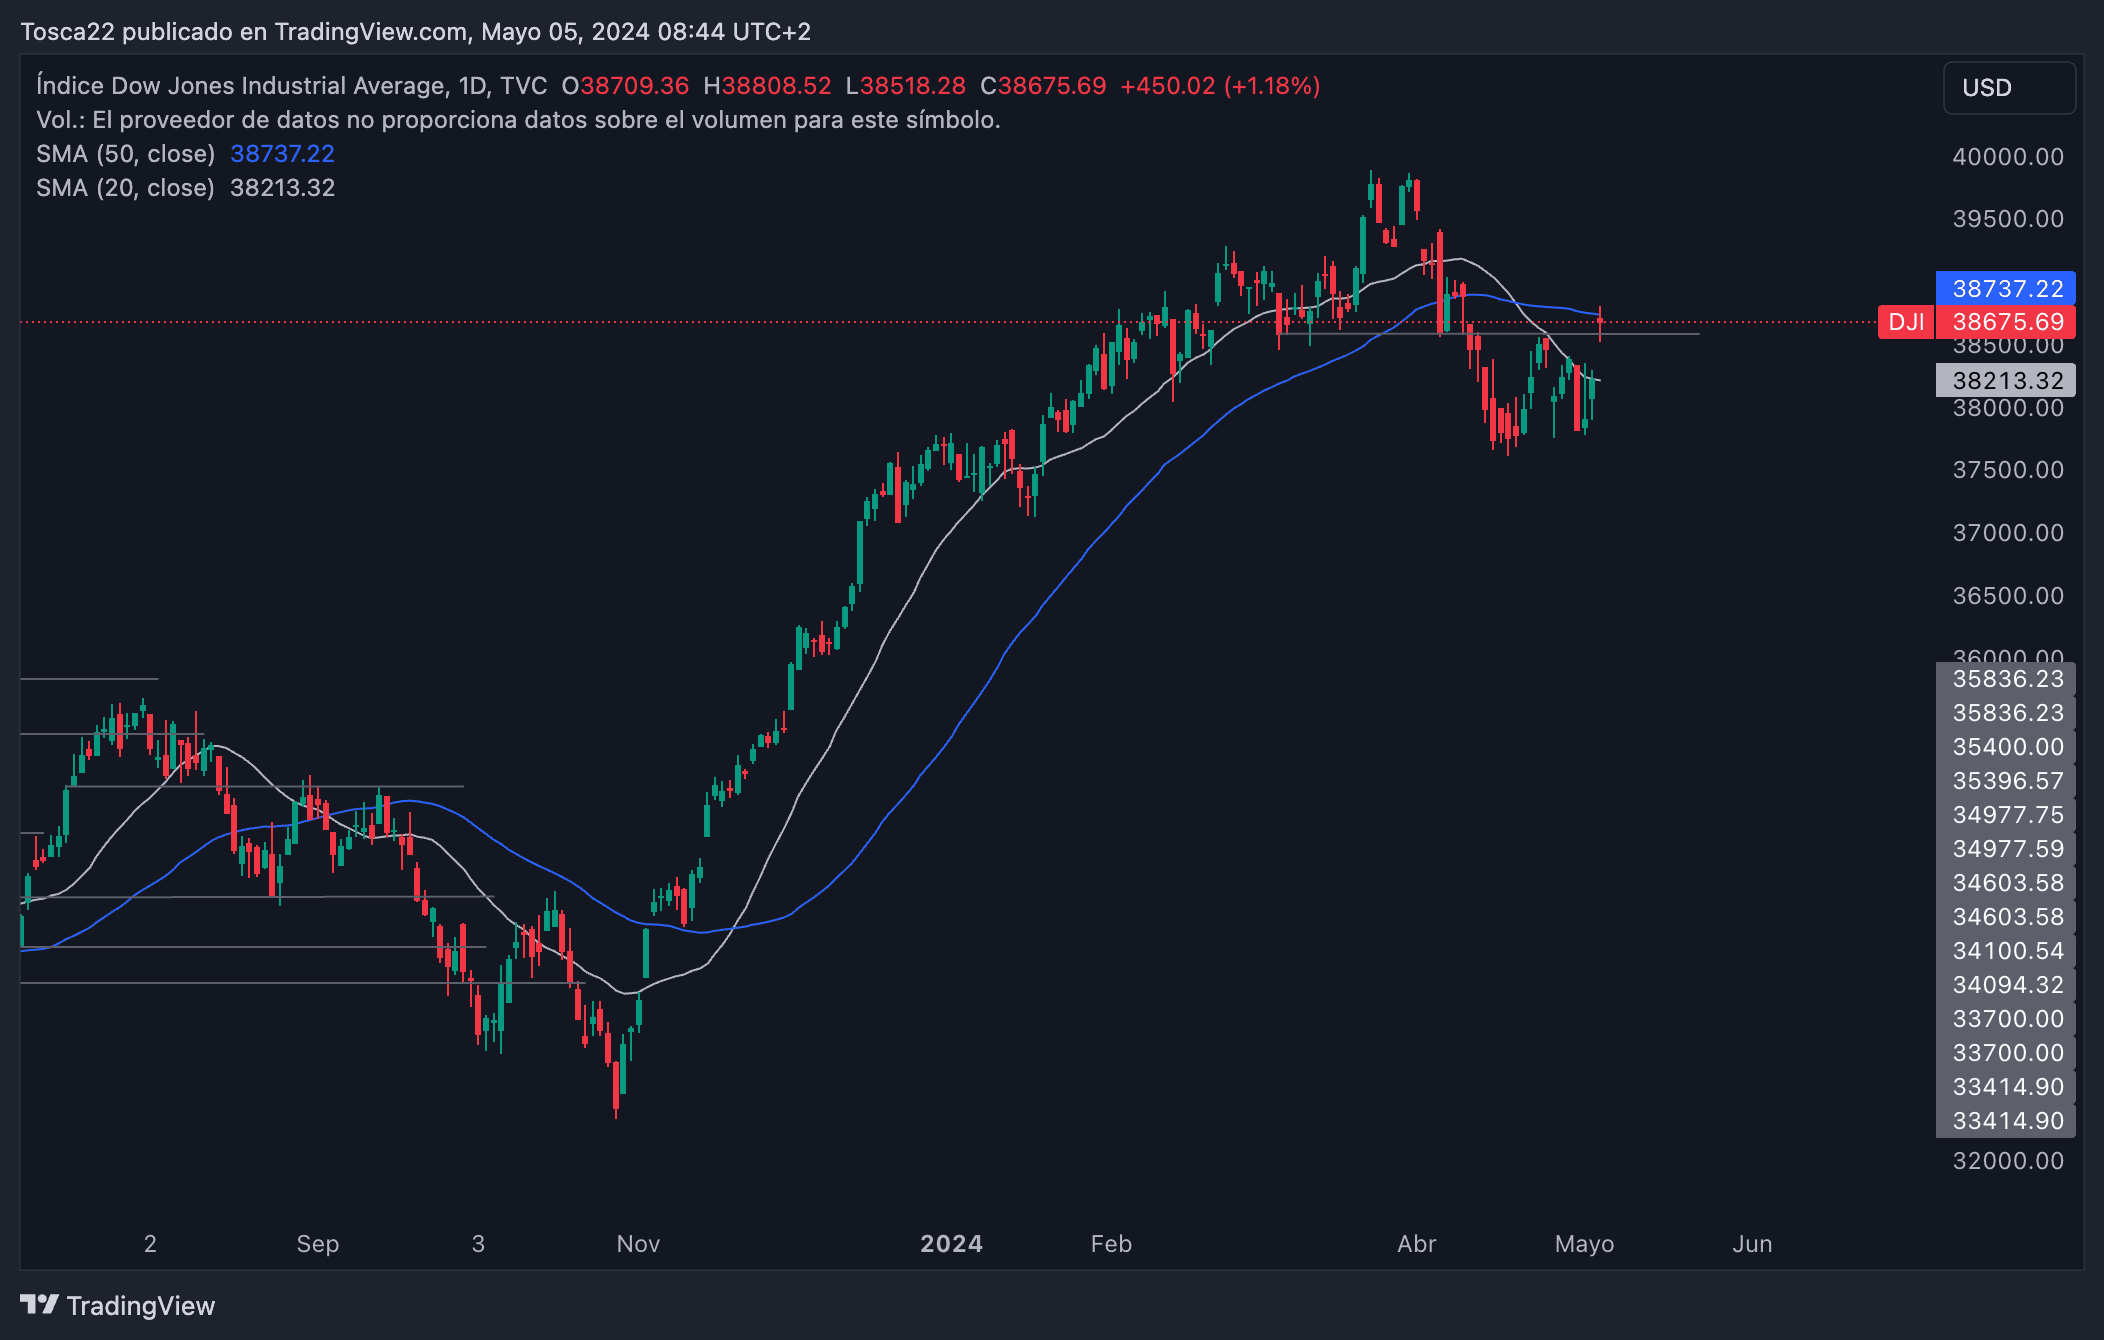Click the 35400.00 horizontal line price label
The height and width of the screenshot is (1340, 2104).
[2007, 747]
